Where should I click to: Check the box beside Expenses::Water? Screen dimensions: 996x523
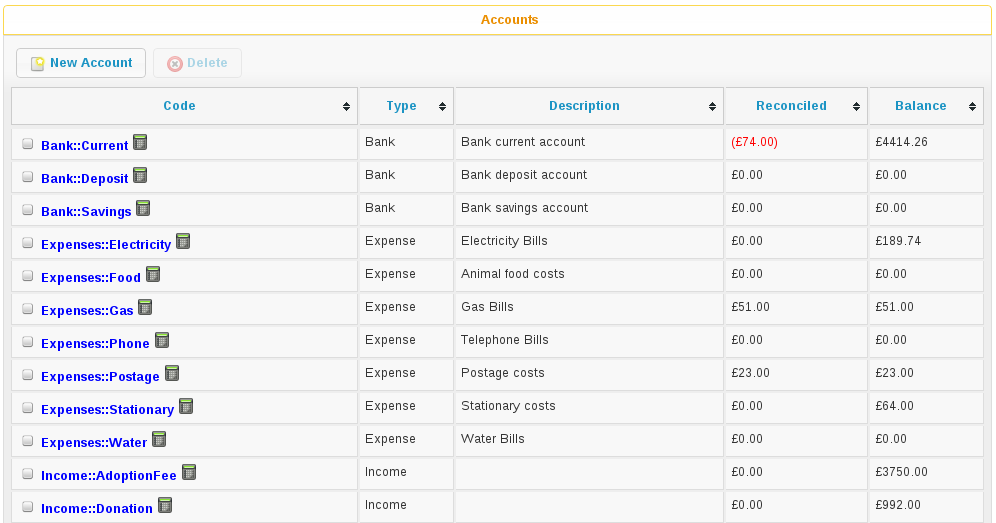tap(28, 442)
